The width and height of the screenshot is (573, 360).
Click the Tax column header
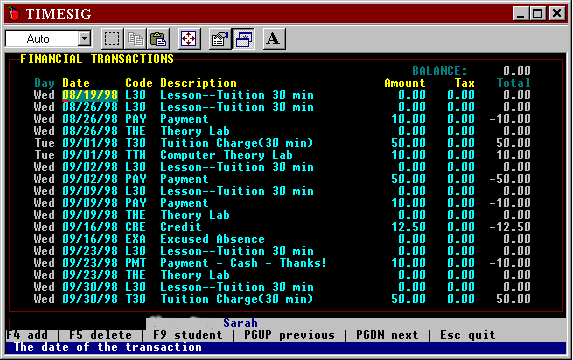[x=464, y=83]
